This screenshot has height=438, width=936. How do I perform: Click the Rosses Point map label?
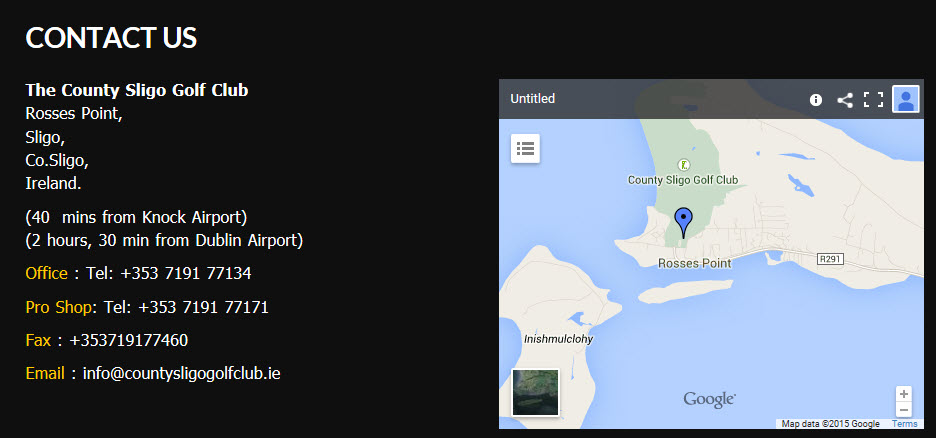[695, 263]
